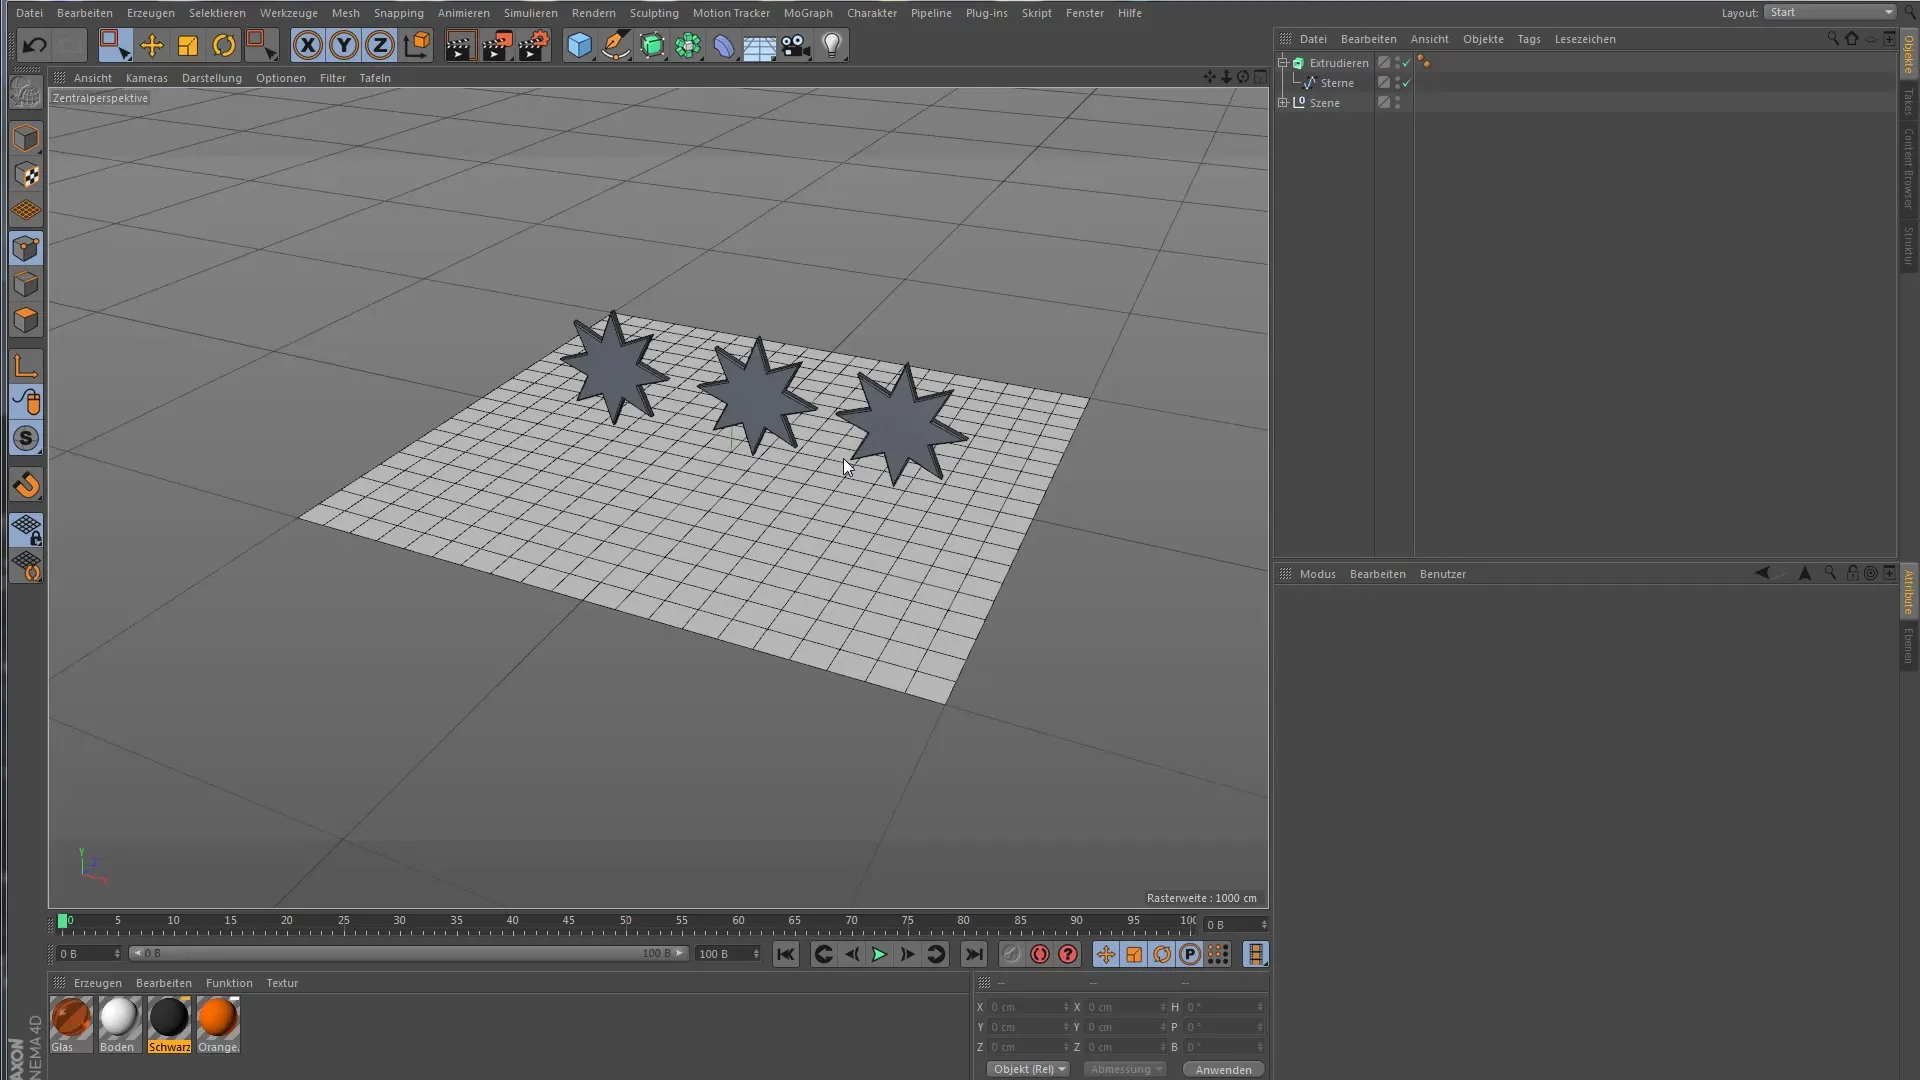The image size is (1920, 1080).
Task: Add a floor environment object
Action: [760, 45]
